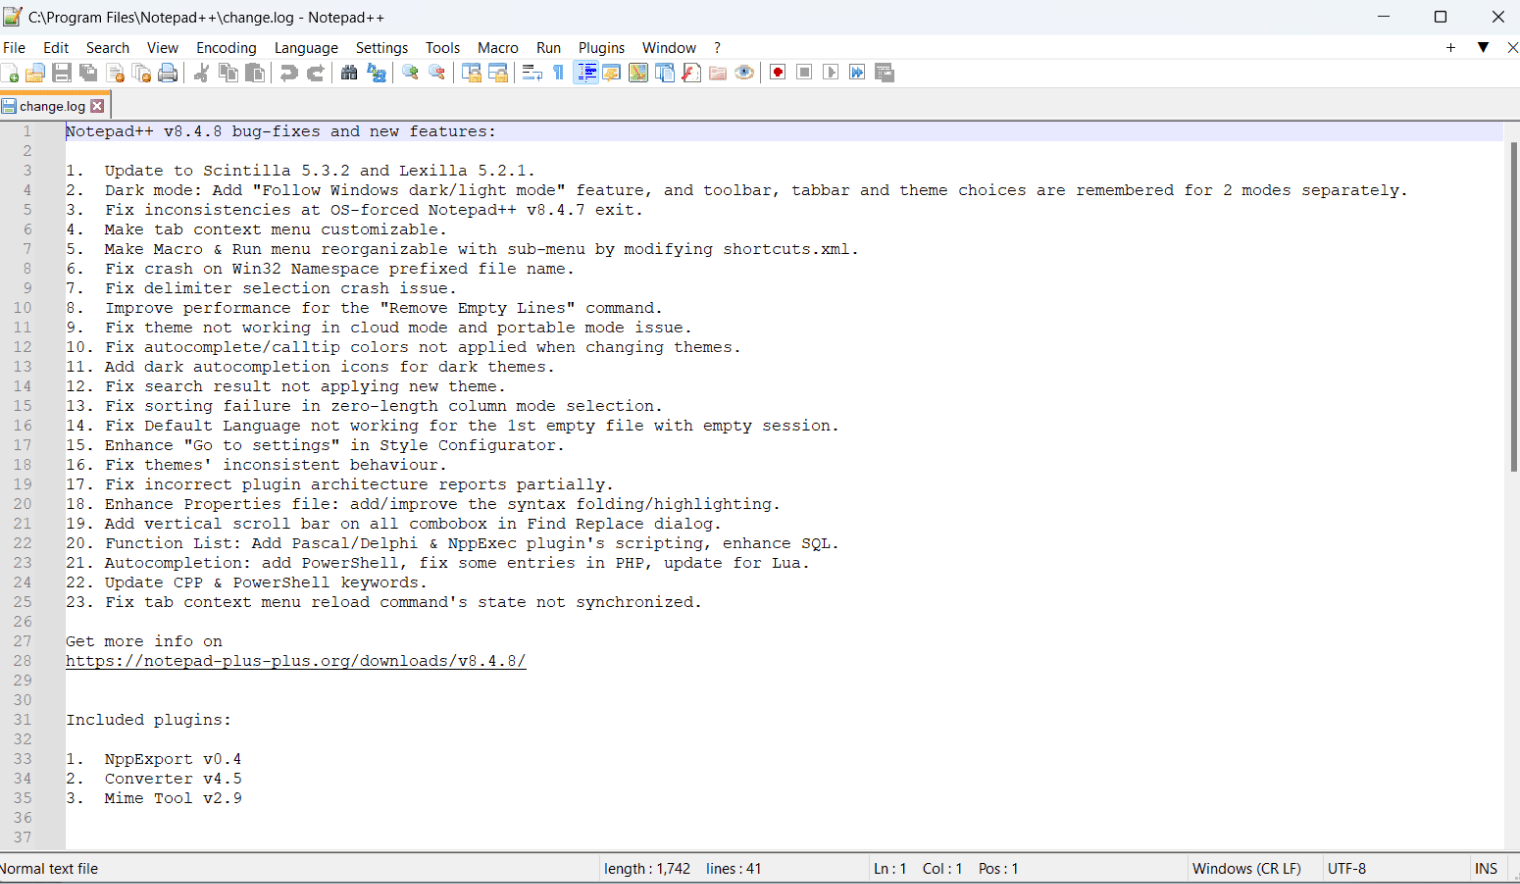The width and height of the screenshot is (1520, 884).
Task: Click the Cut scissors icon
Action: pos(201,73)
